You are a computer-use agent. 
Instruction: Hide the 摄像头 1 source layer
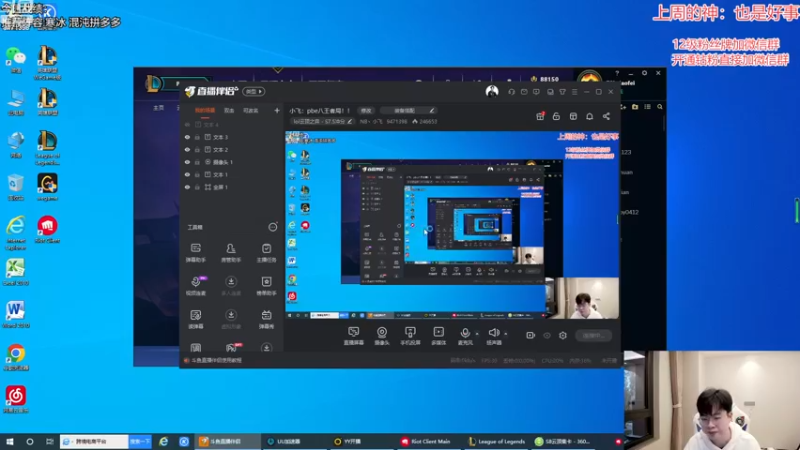187,162
